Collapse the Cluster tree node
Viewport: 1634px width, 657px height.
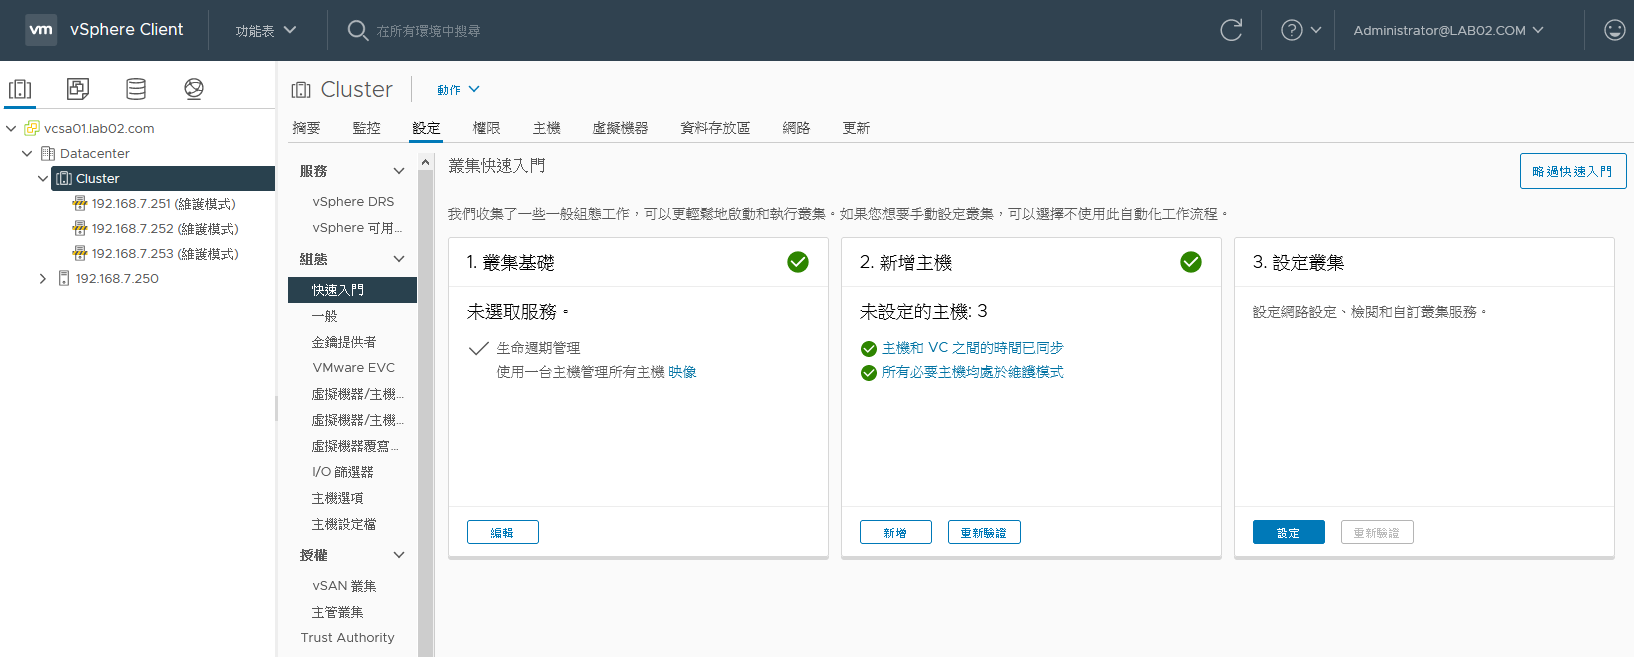click(43, 178)
